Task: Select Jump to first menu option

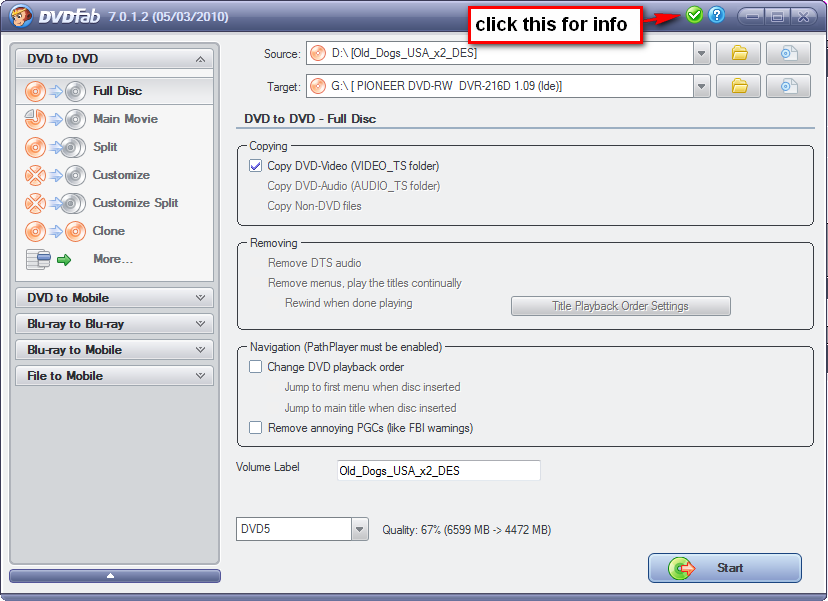Action: click(x=372, y=387)
